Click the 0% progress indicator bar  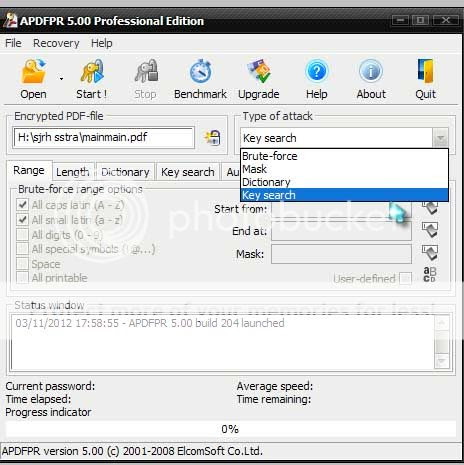point(231,429)
